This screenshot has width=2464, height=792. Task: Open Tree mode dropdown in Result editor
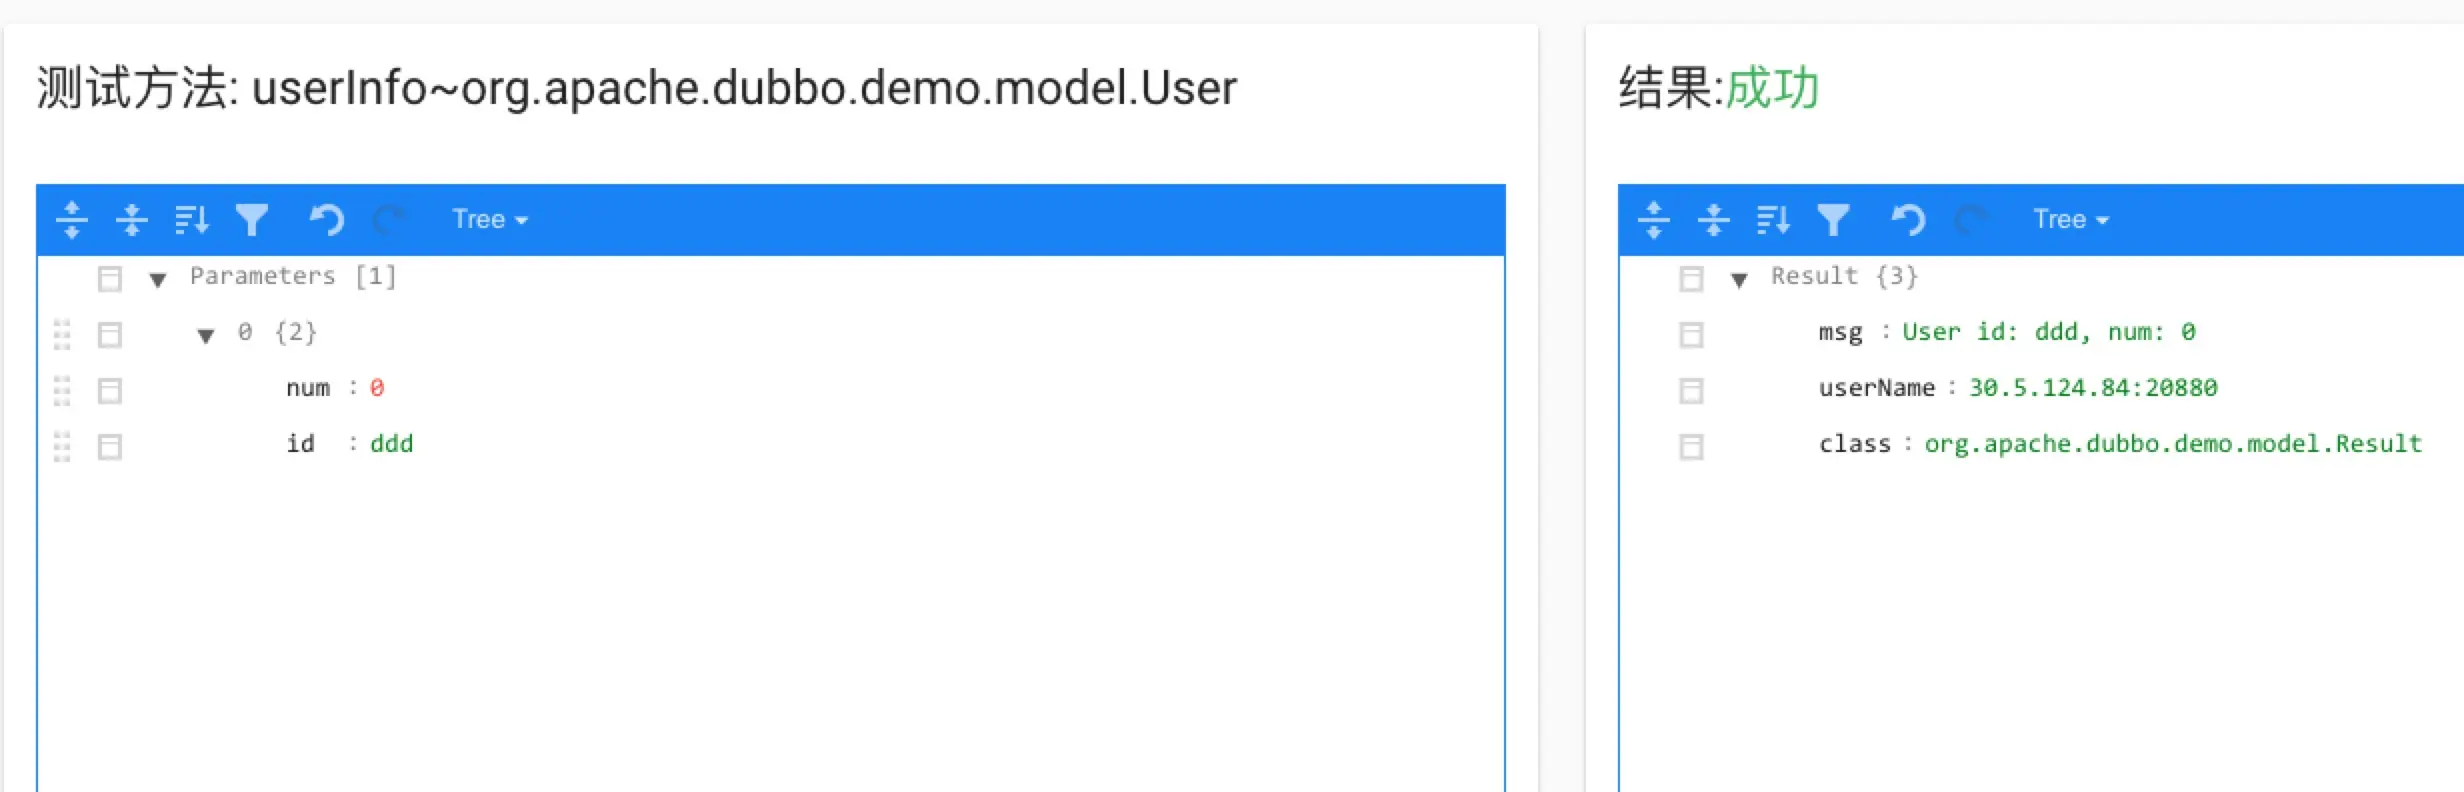click(2071, 219)
